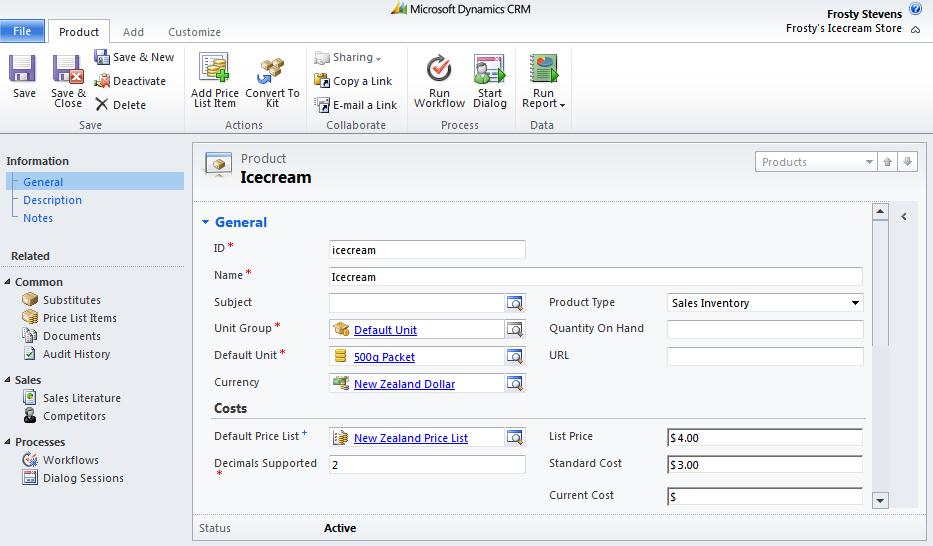Open the File menu tab
The image size is (933, 546).
point(22,32)
